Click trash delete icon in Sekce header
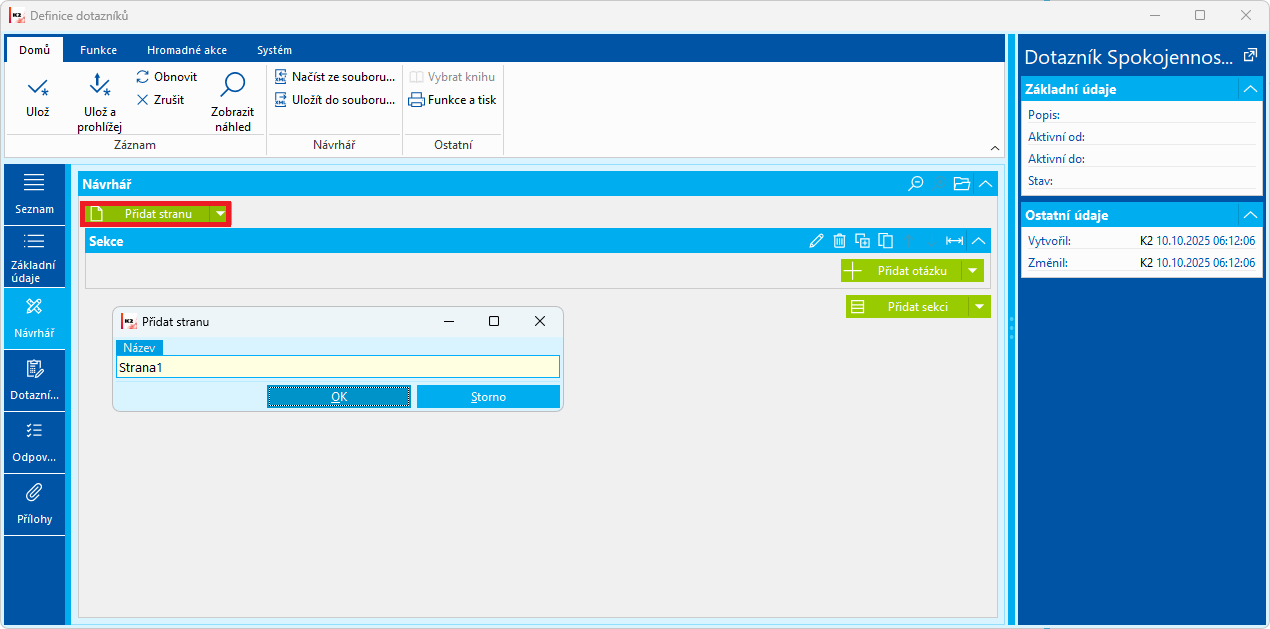 click(x=840, y=241)
